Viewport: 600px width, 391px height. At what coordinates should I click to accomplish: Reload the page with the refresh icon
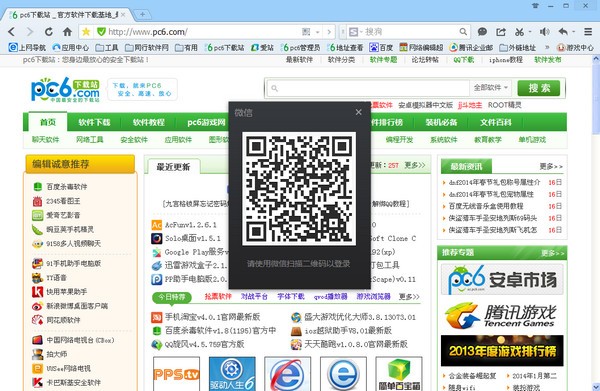point(49,32)
